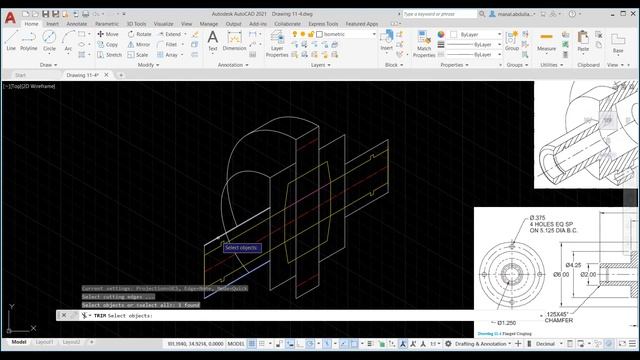This screenshot has height=360, width=640.
Task: Add a new drawing tab with plus
Action: click(x=121, y=75)
